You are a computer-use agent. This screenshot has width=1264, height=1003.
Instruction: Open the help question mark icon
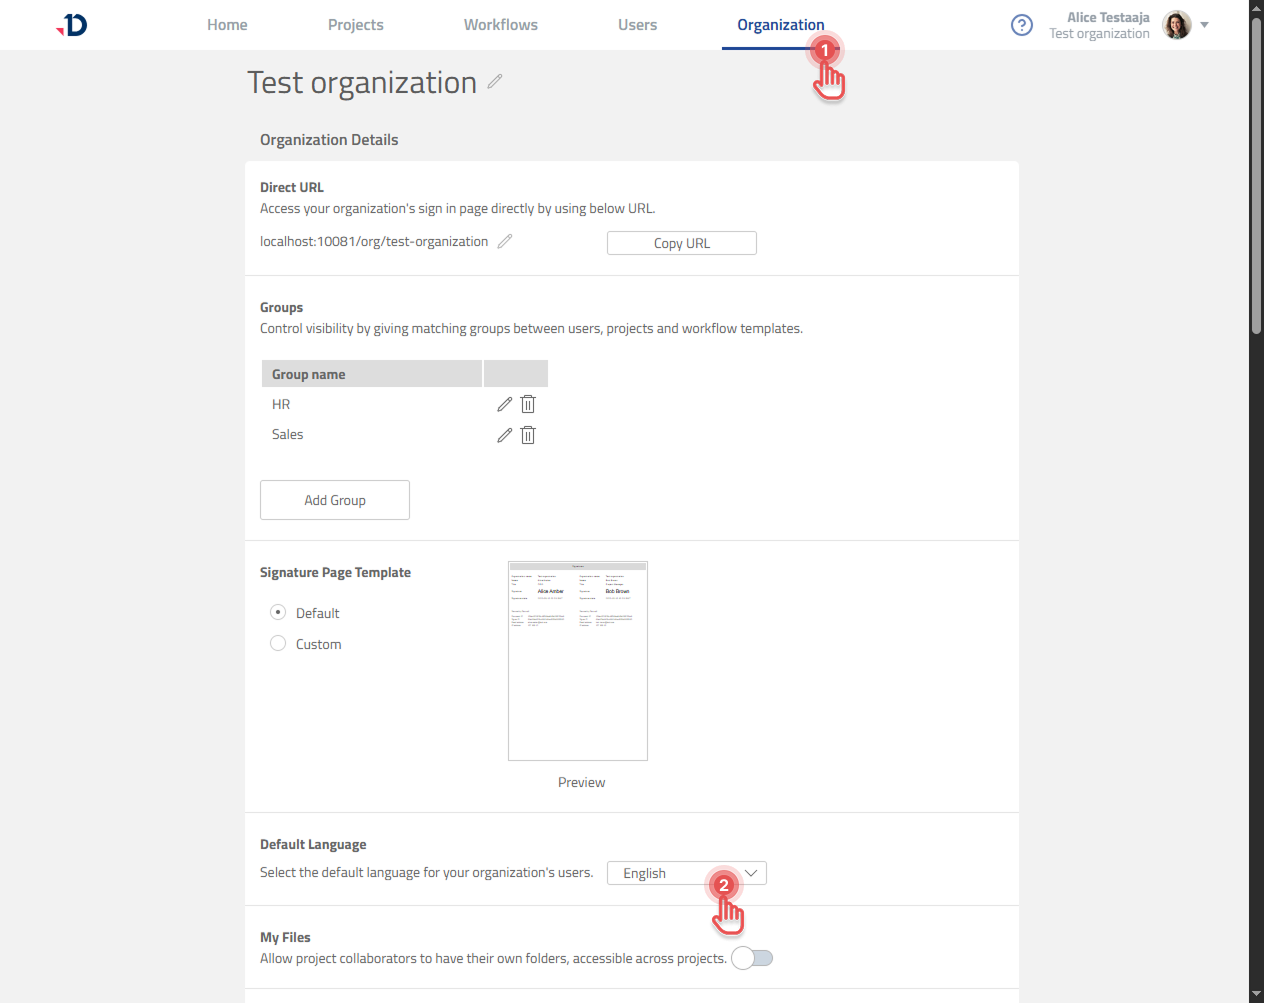pyautogui.click(x=1021, y=25)
